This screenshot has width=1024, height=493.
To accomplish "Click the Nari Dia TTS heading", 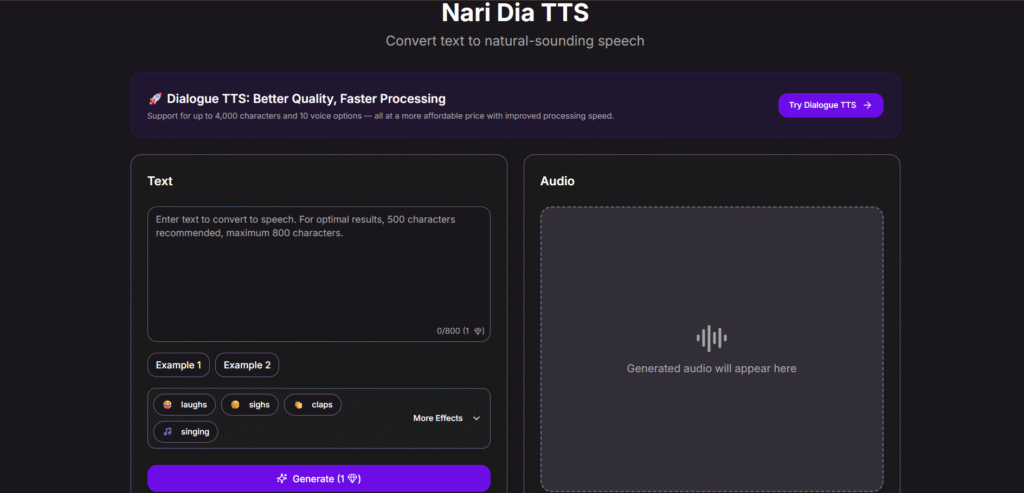I will (x=515, y=12).
